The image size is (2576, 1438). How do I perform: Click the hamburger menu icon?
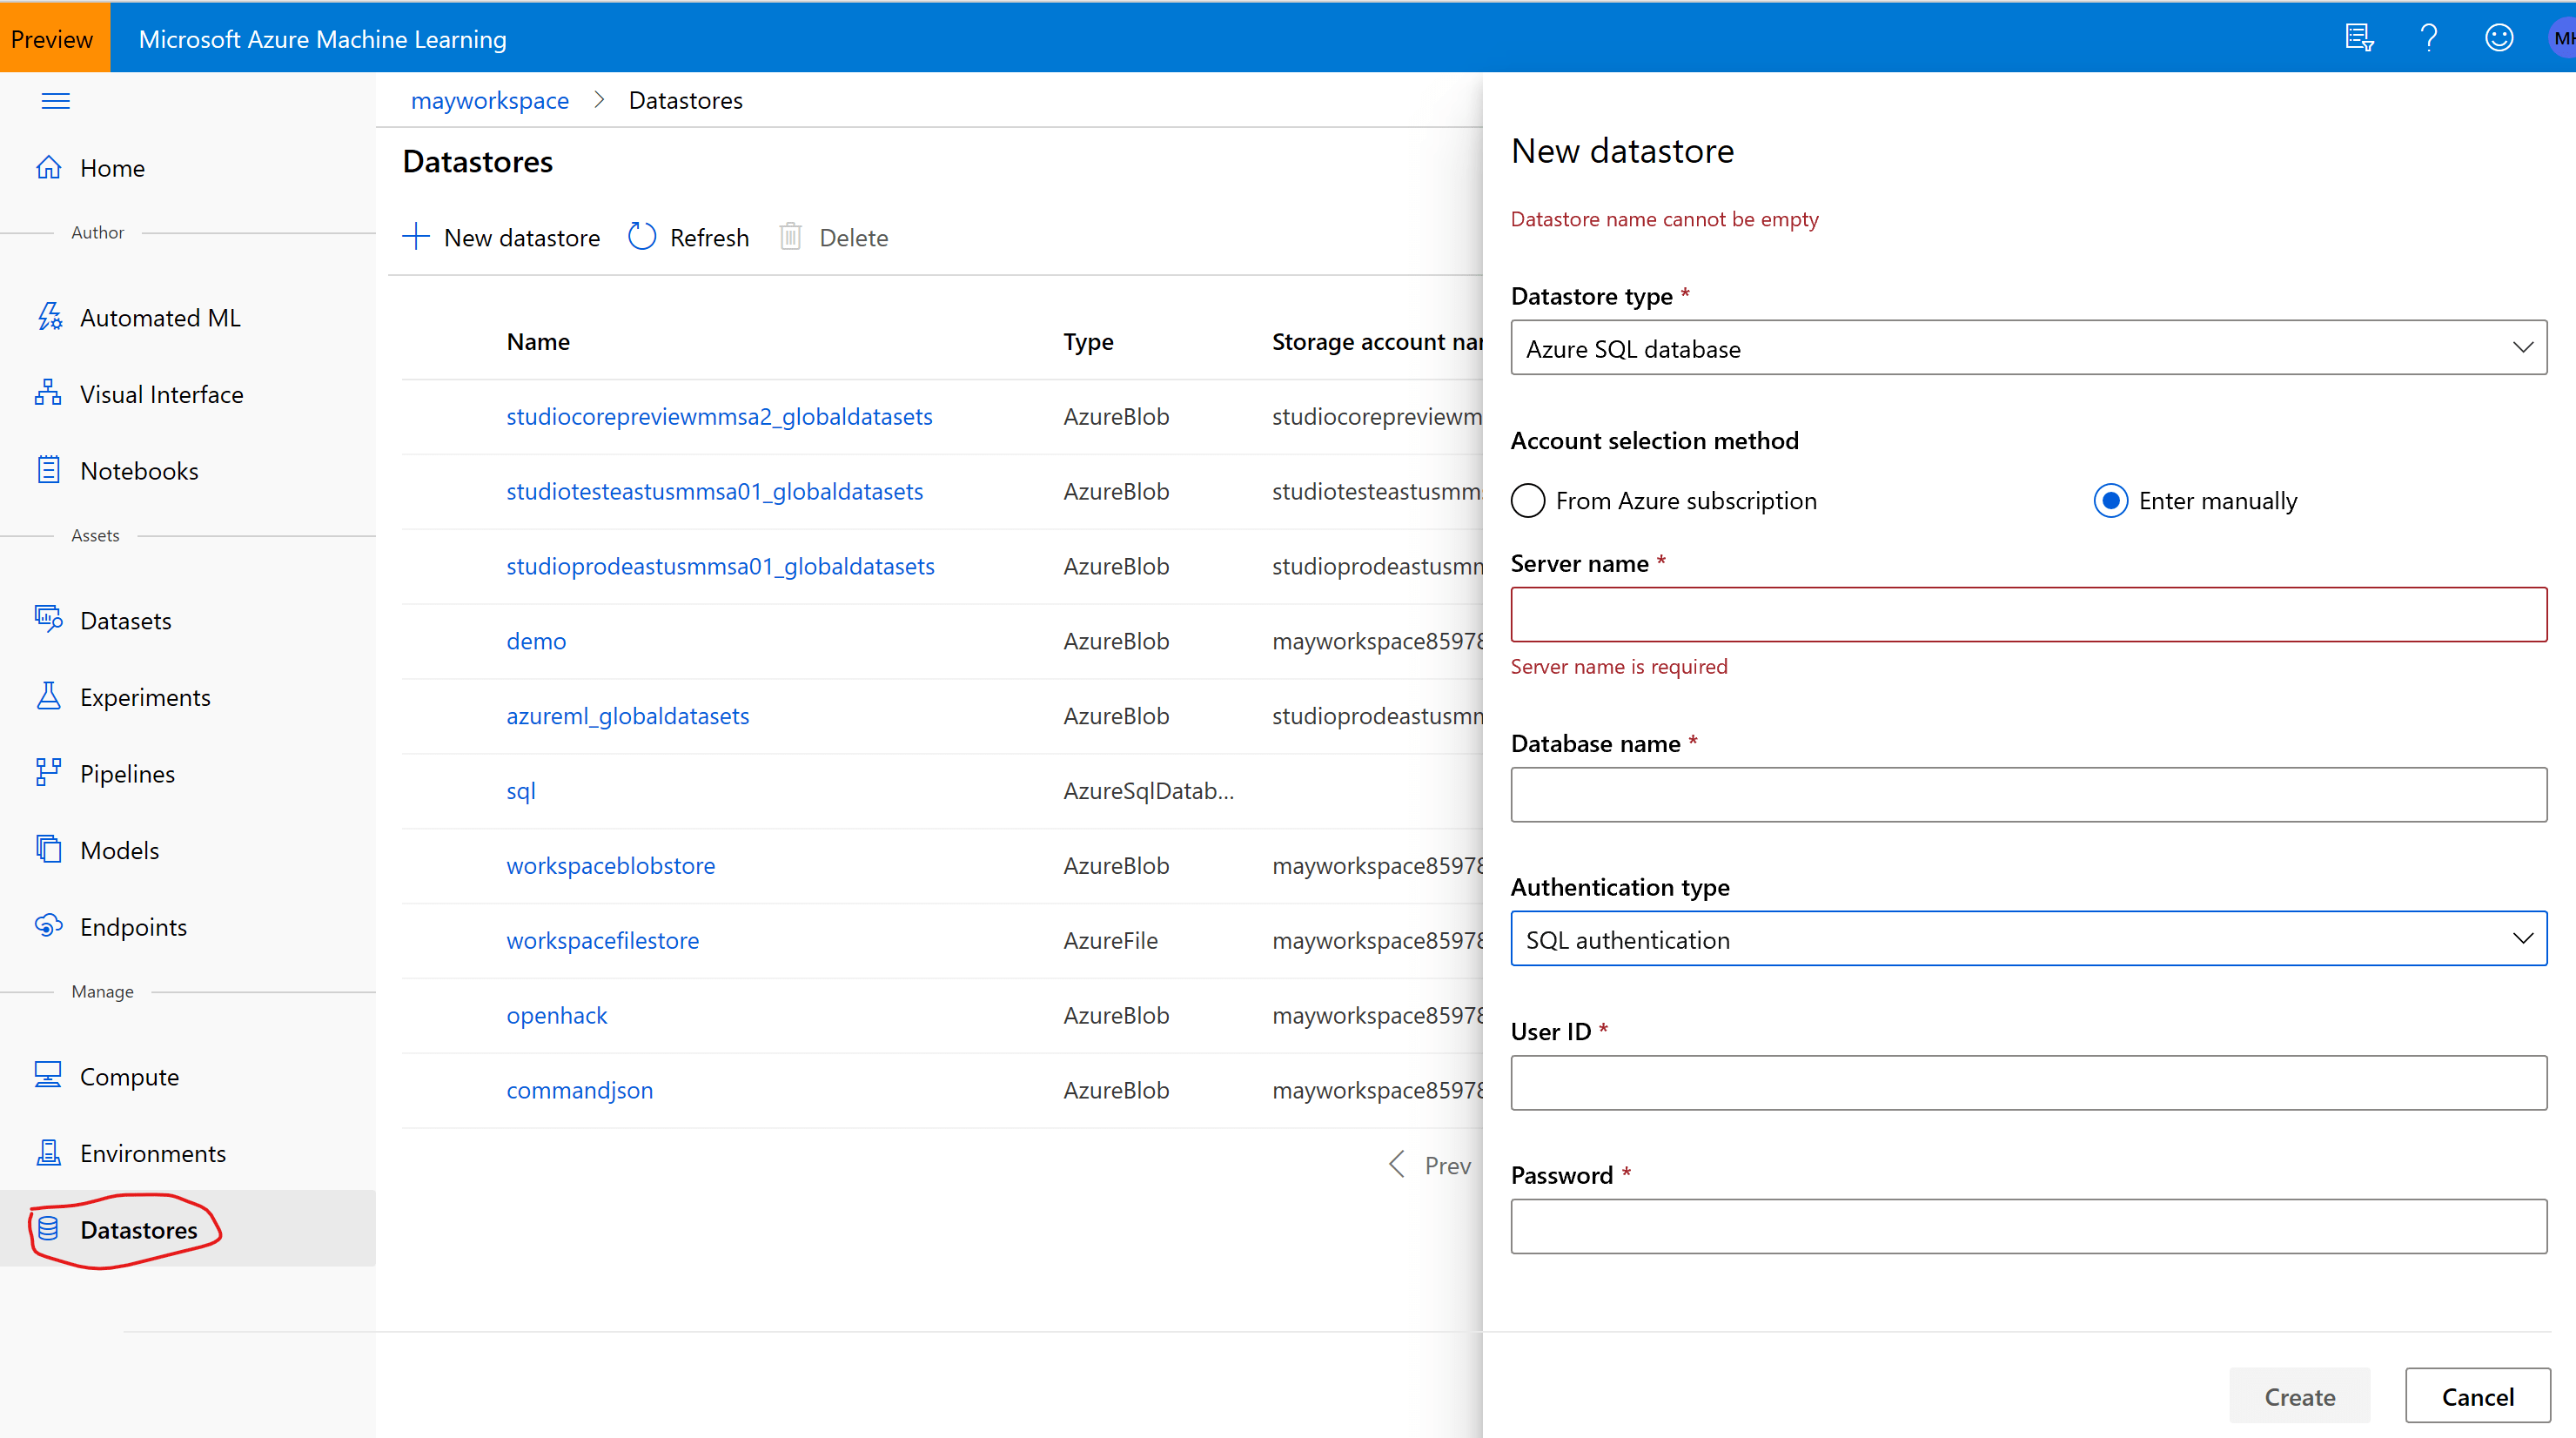[x=55, y=101]
